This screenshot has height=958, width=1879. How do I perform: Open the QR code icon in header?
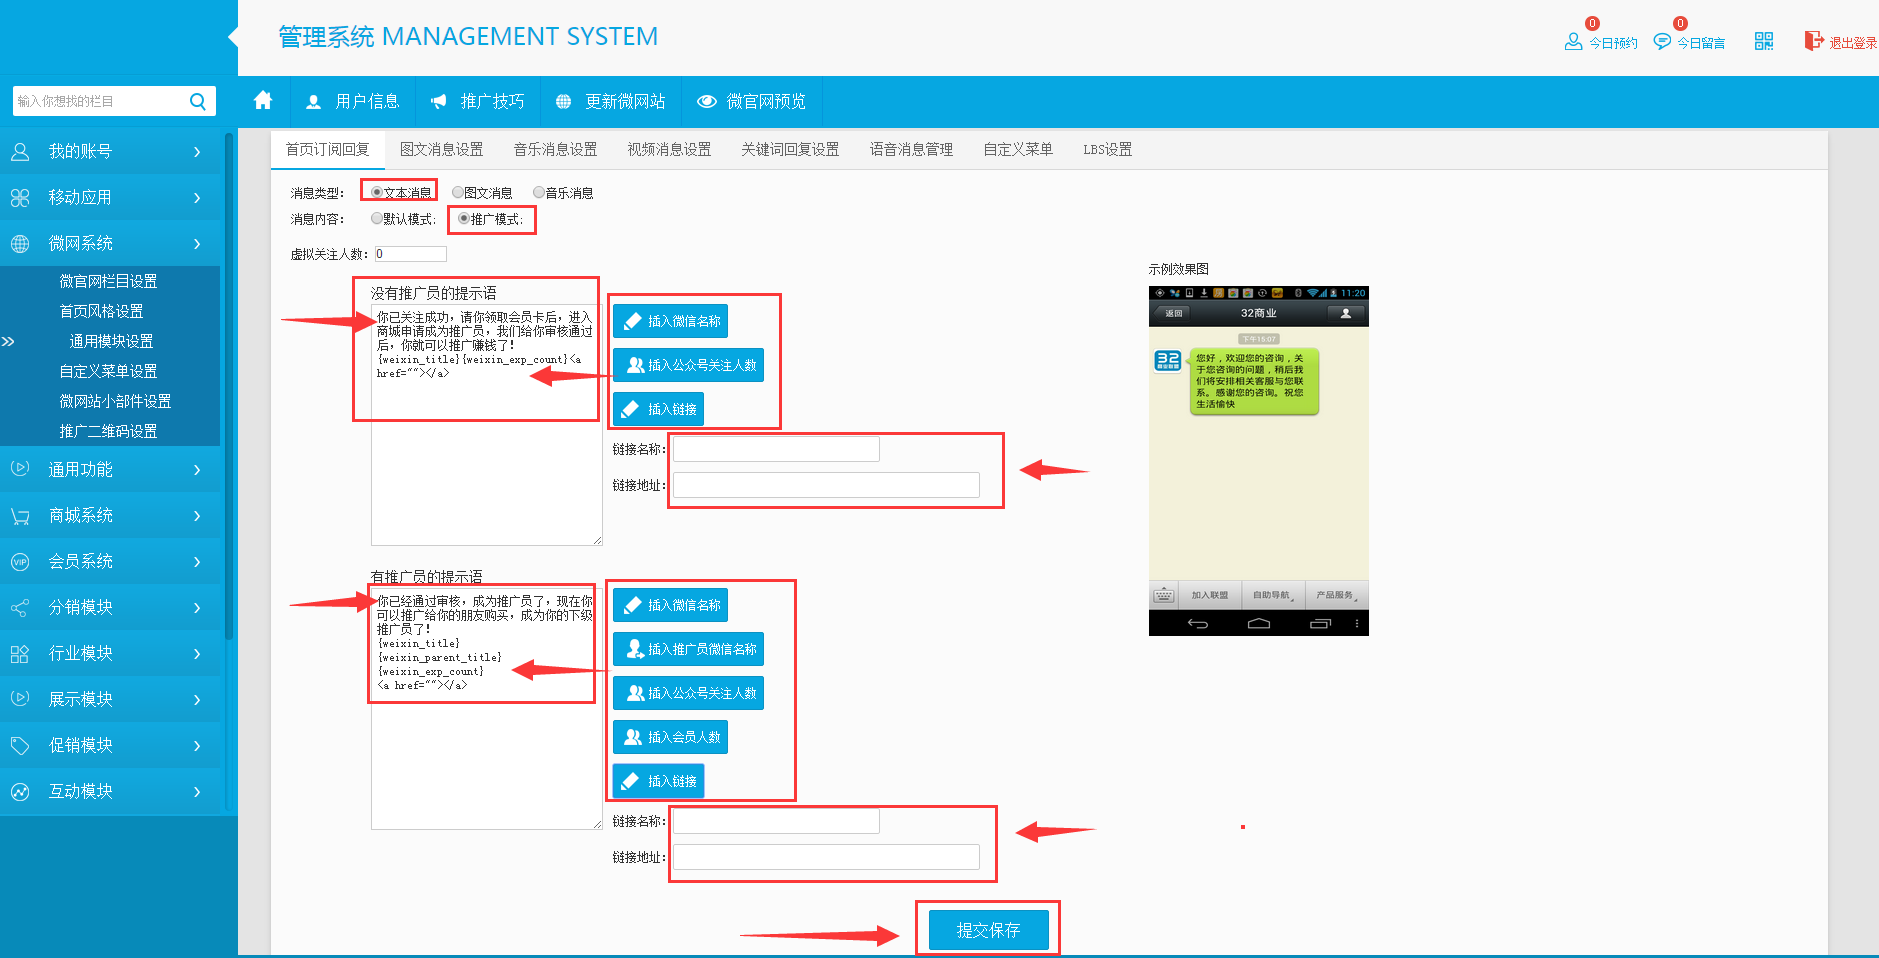coord(1763,41)
